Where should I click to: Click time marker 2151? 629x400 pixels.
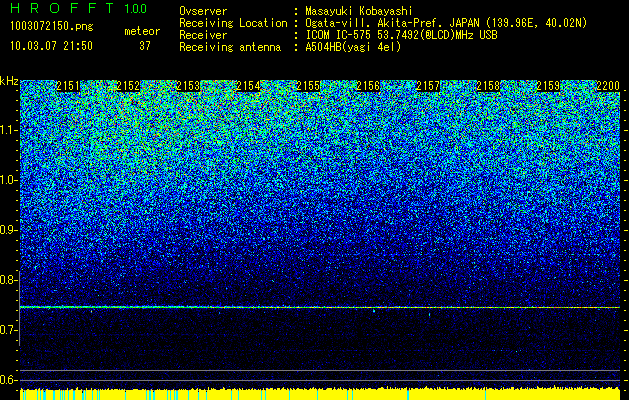pos(68,86)
